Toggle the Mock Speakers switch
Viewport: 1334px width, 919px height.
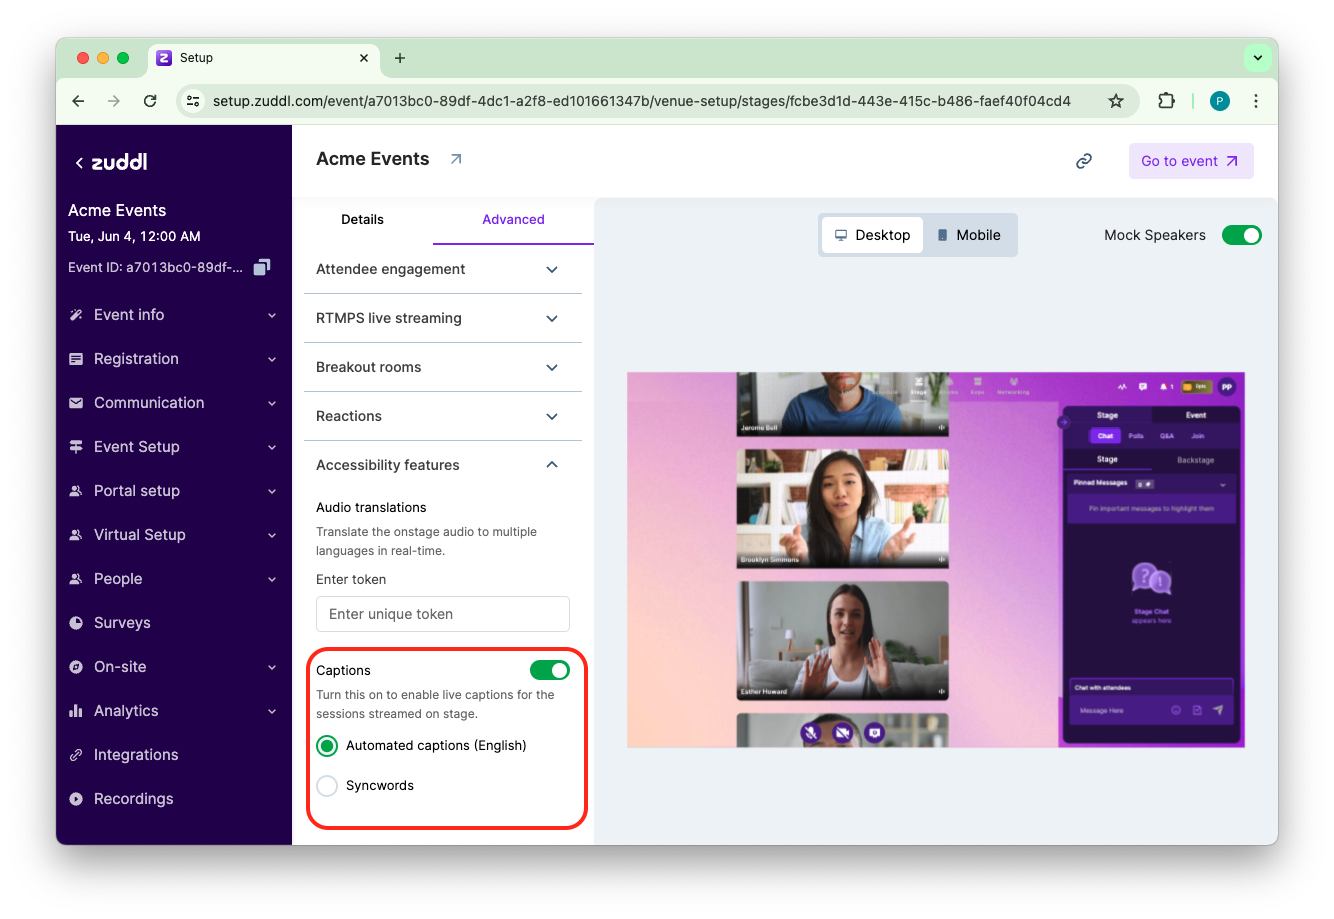[x=1242, y=235]
